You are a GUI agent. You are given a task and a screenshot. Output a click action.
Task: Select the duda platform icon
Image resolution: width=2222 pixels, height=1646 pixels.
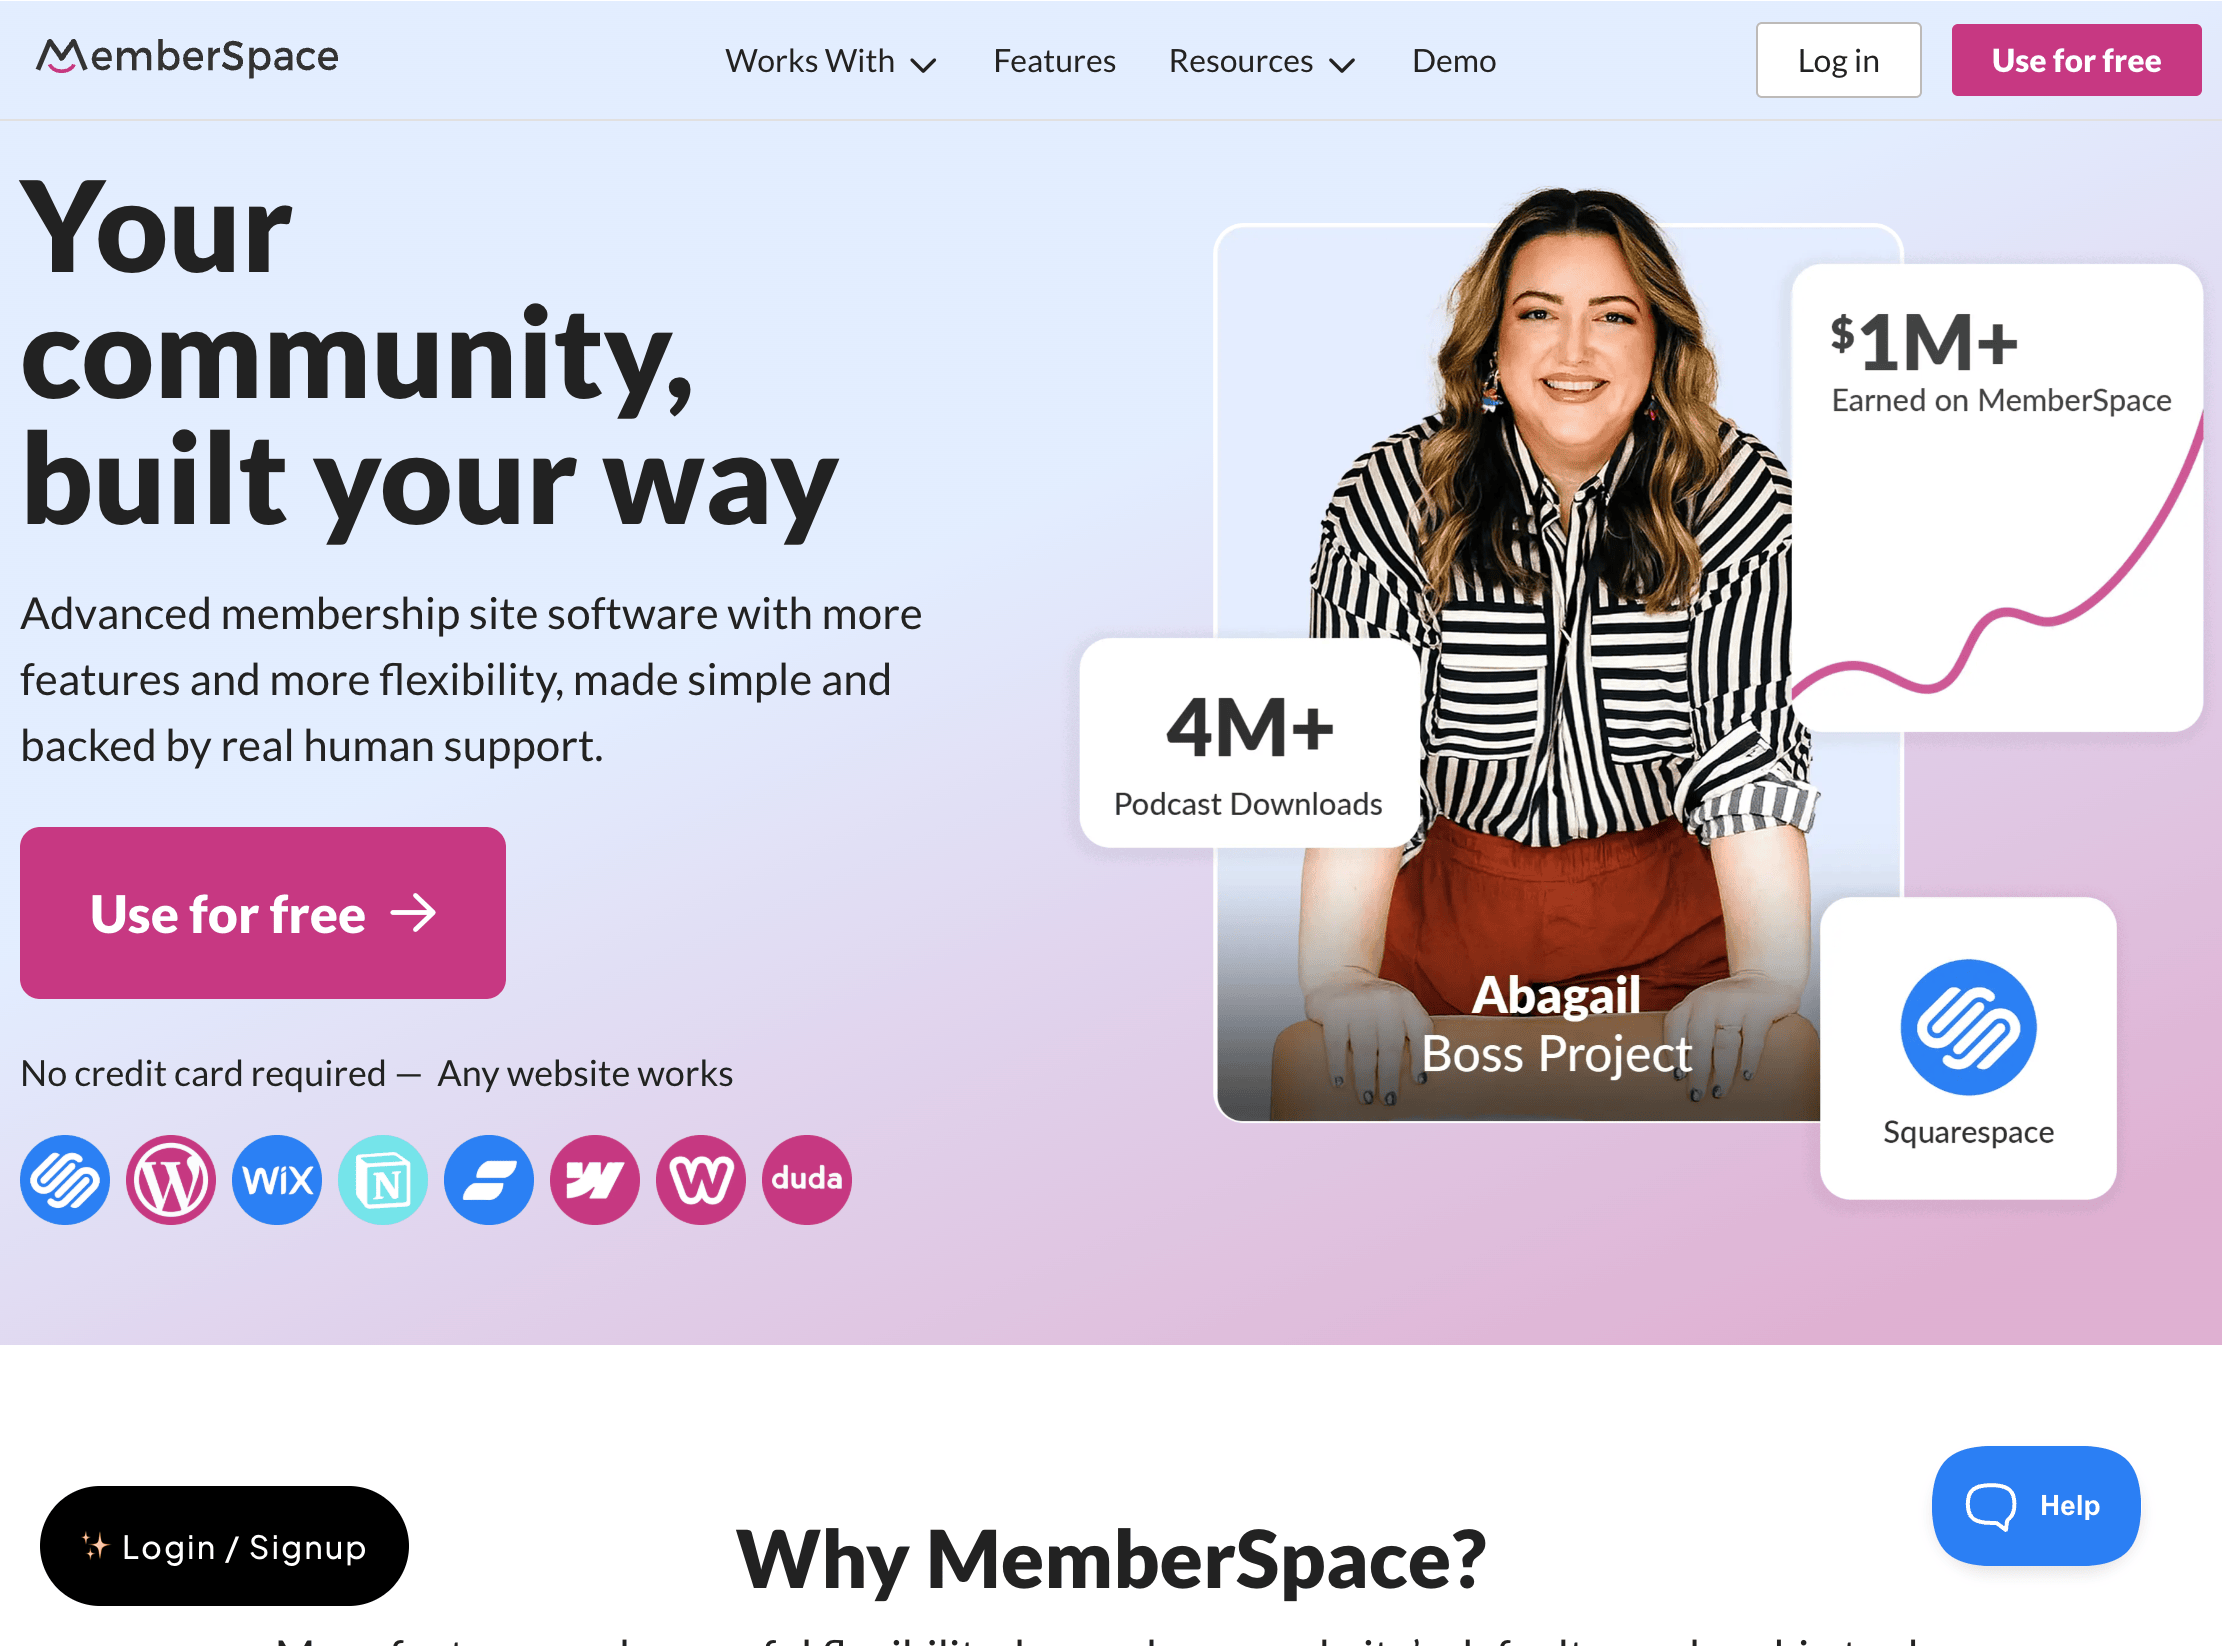[807, 1180]
